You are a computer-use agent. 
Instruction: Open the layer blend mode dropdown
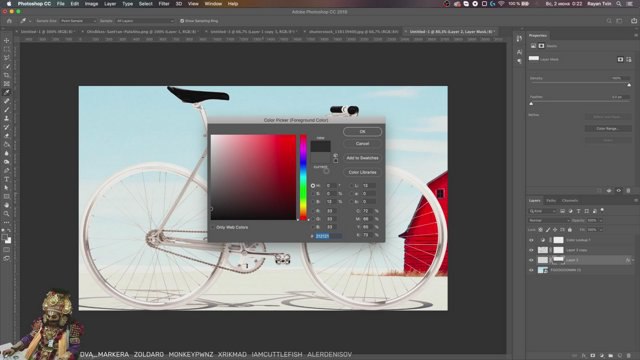pos(549,220)
